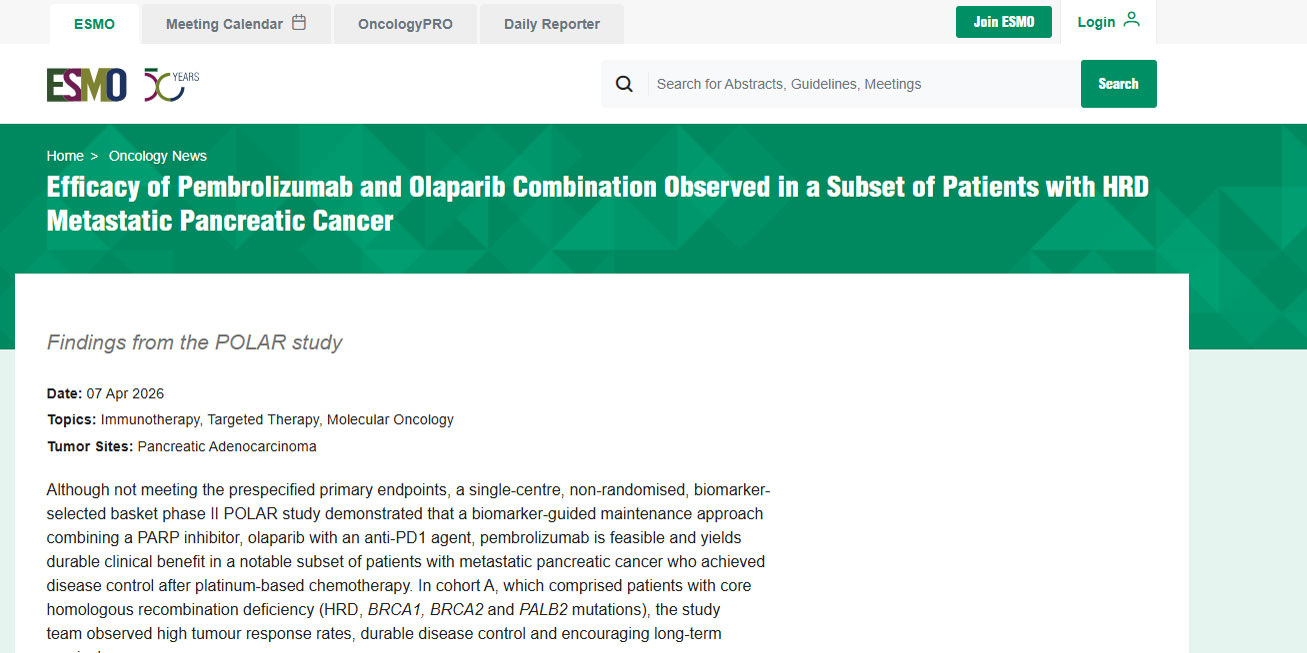Go to Home via the breadcrumb
The height and width of the screenshot is (653, 1307).
point(65,156)
